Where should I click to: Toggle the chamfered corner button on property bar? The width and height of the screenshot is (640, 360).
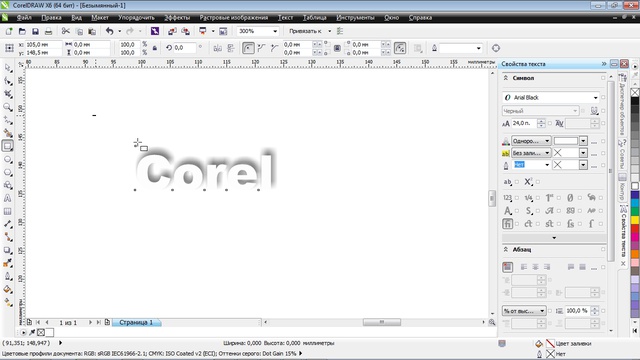274,48
